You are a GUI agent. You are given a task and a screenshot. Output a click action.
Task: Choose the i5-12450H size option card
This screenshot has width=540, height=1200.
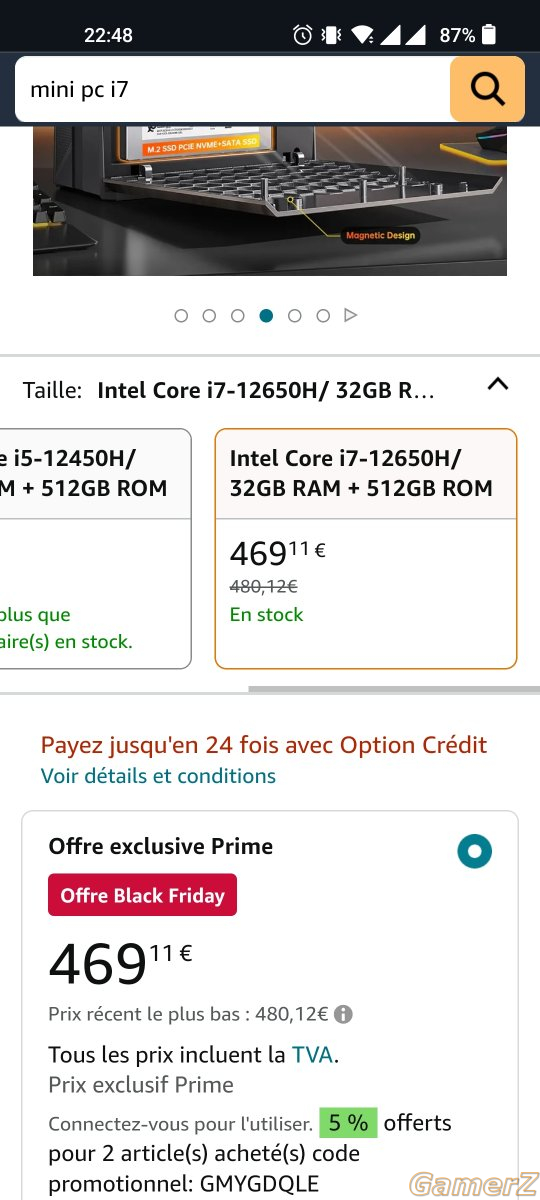click(x=95, y=548)
